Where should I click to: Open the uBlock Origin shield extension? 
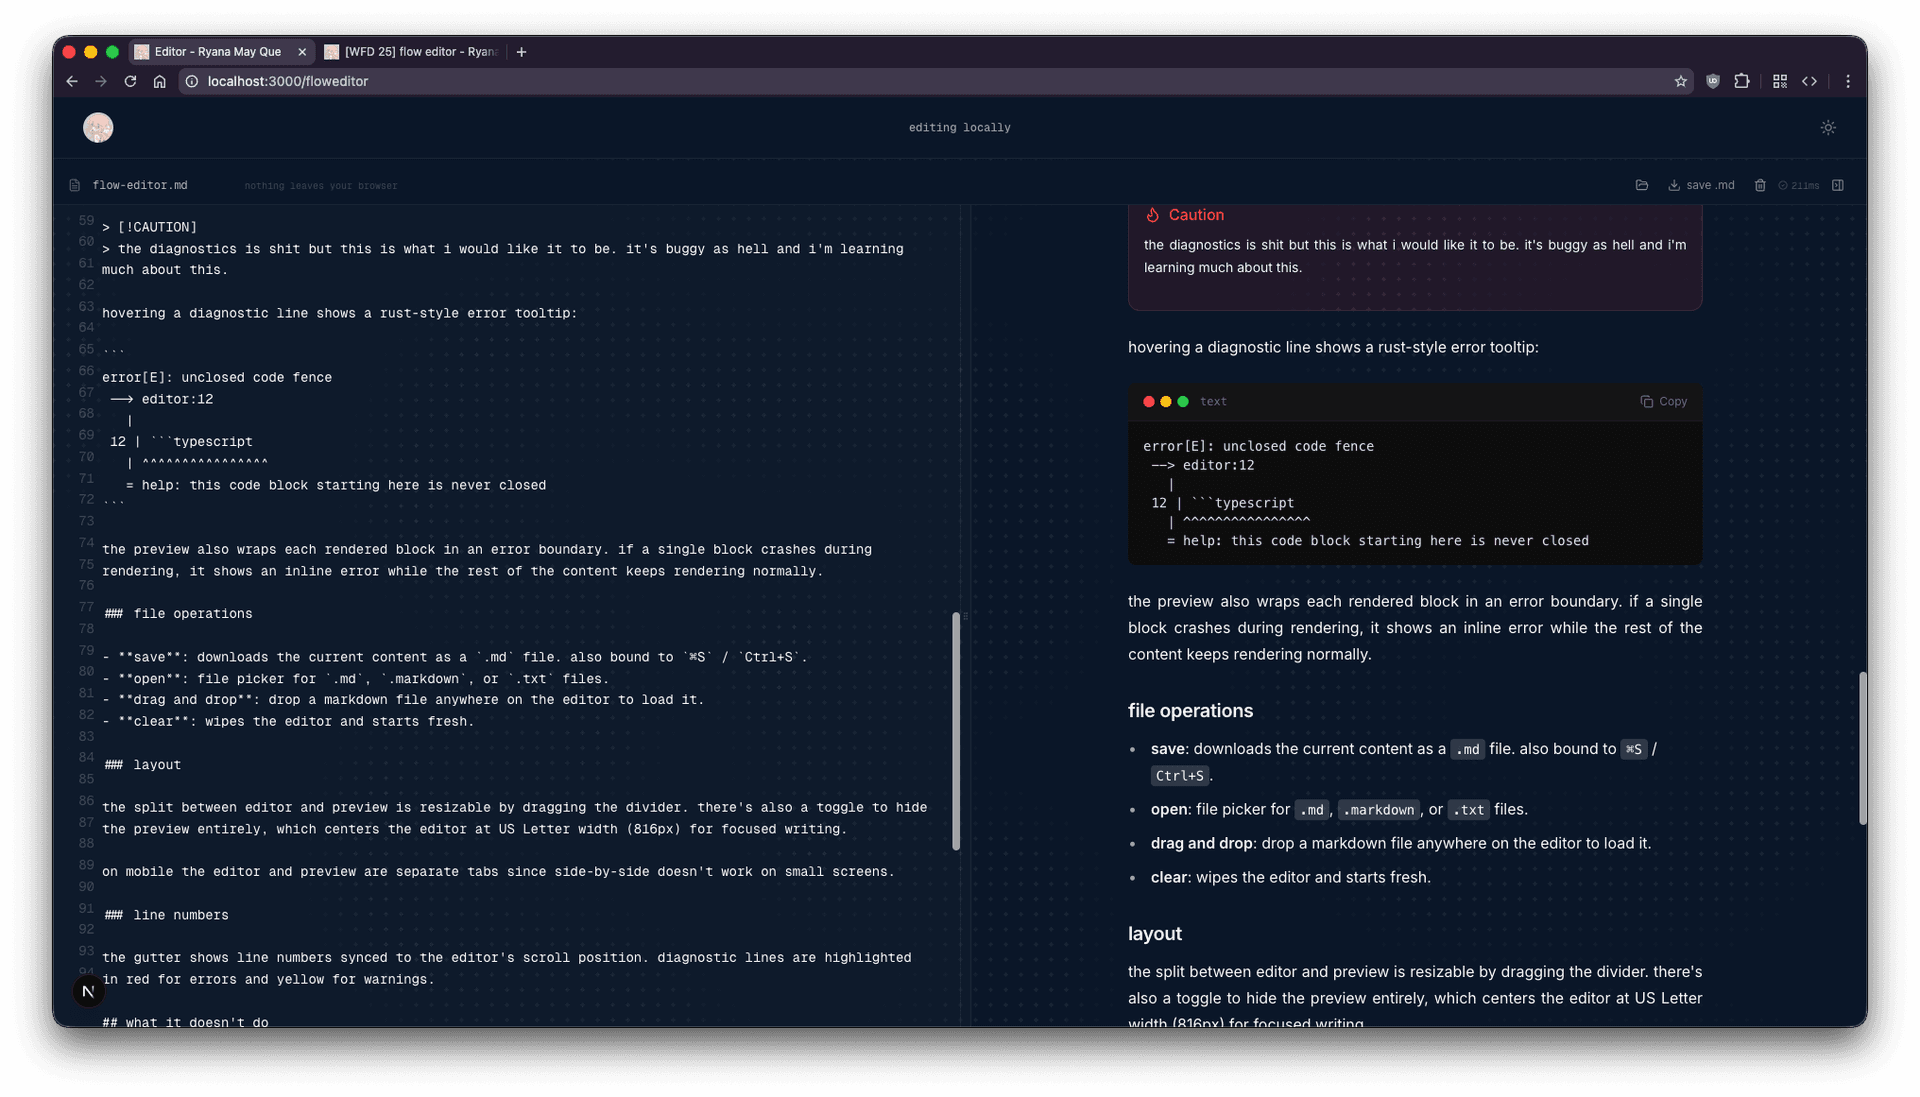click(1713, 81)
